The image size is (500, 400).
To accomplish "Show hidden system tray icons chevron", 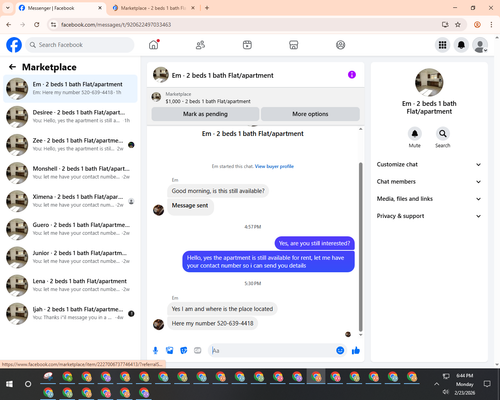I will coord(436,384).
